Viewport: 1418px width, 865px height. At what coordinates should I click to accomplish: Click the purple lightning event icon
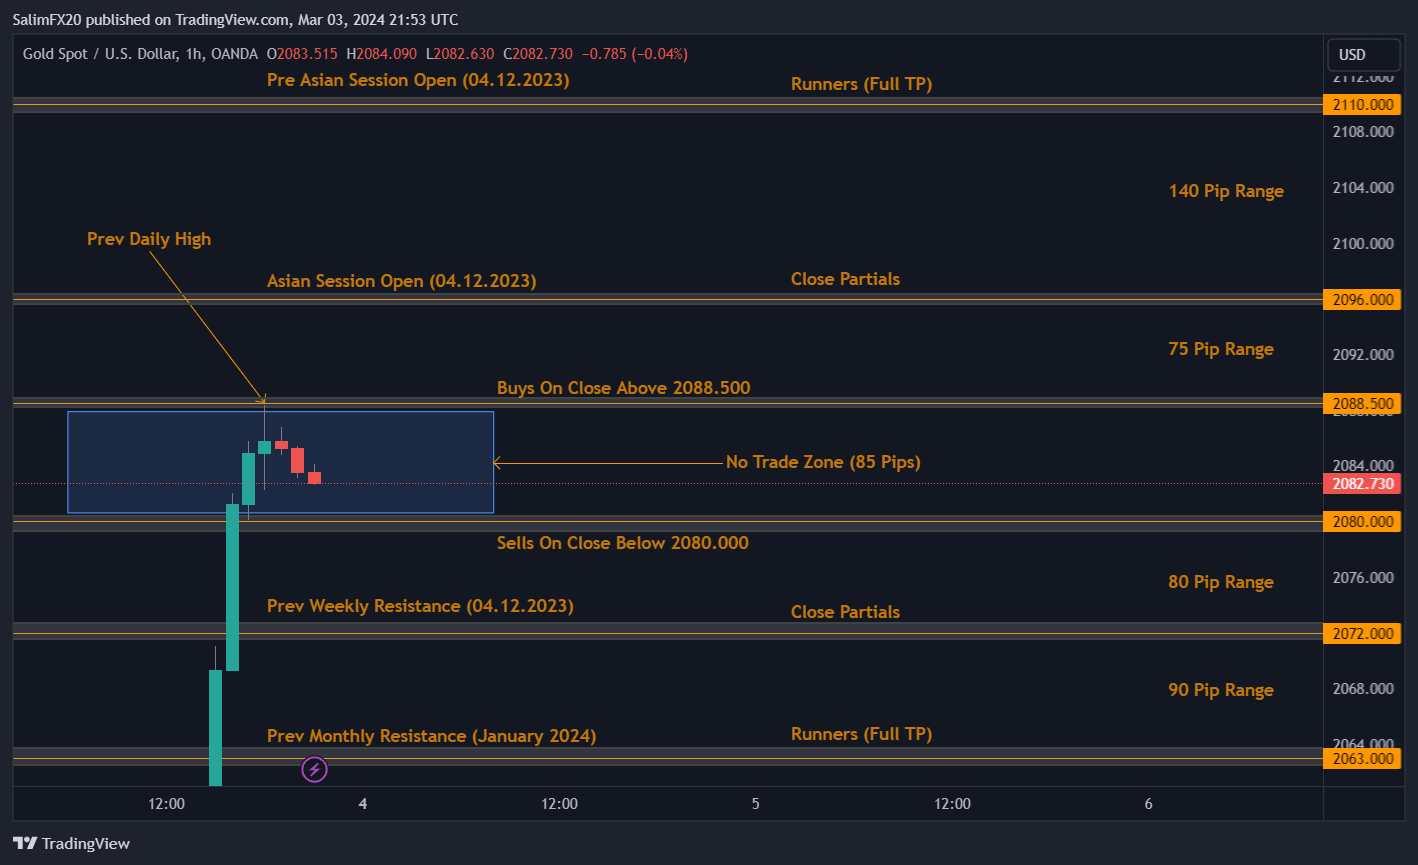coord(314,770)
